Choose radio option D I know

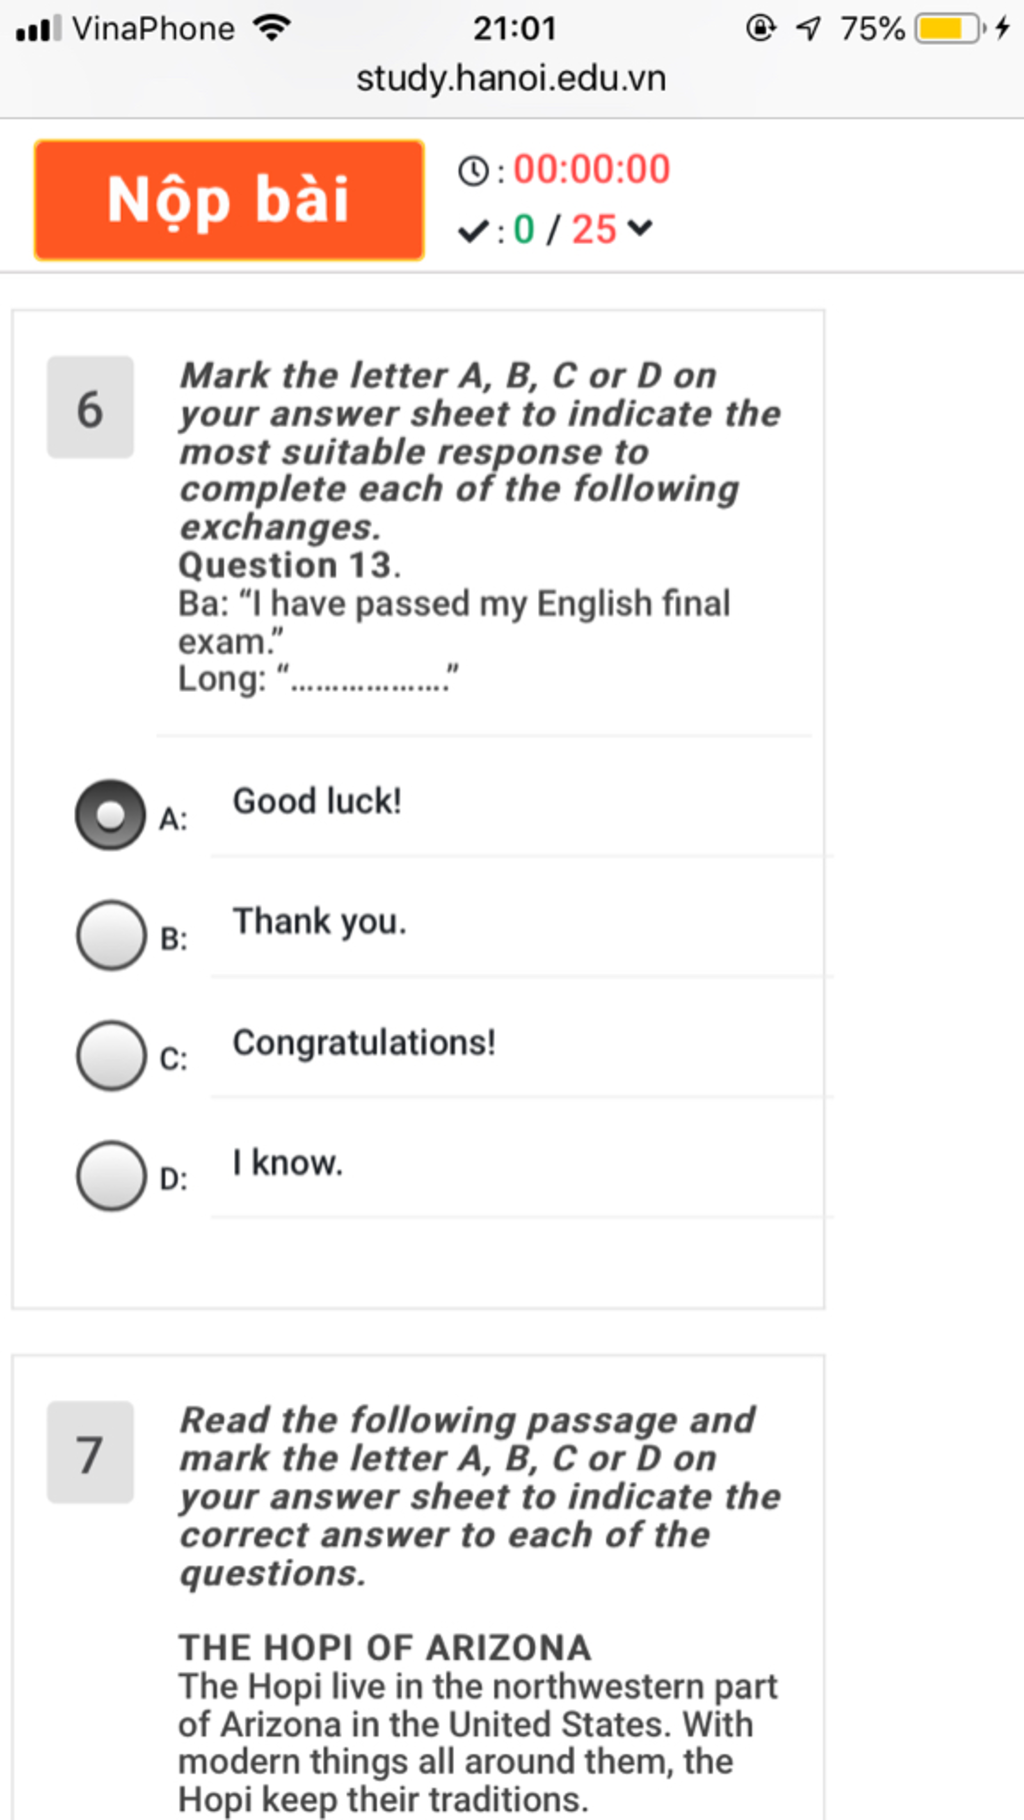pyautogui.click(x=110, y=1175)
